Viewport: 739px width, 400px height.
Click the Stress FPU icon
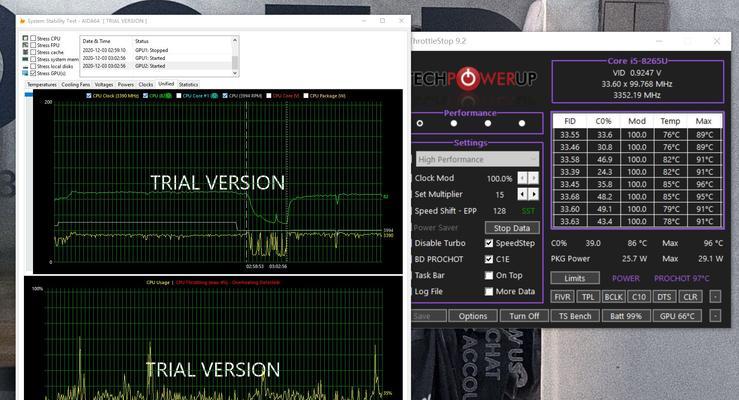[25, 45]
